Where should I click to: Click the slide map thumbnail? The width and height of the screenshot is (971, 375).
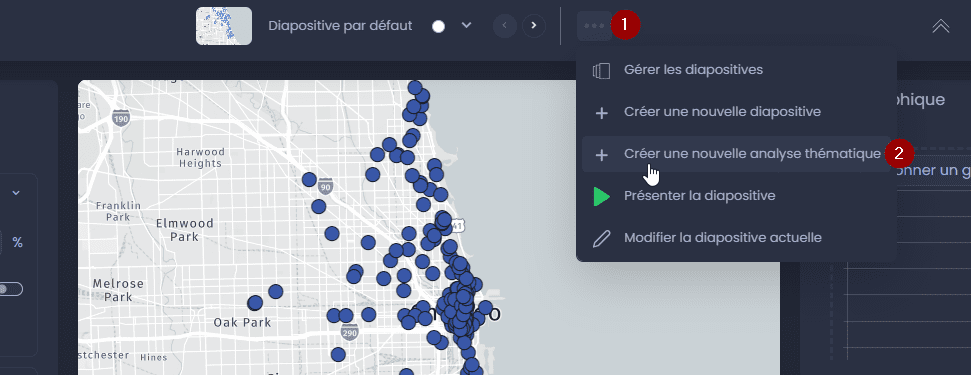coord(224,26)
